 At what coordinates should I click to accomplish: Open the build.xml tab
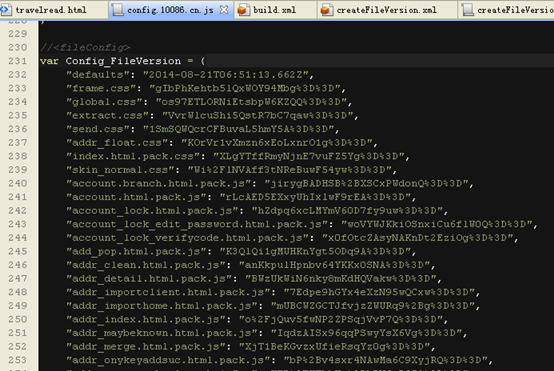point(275,10)
